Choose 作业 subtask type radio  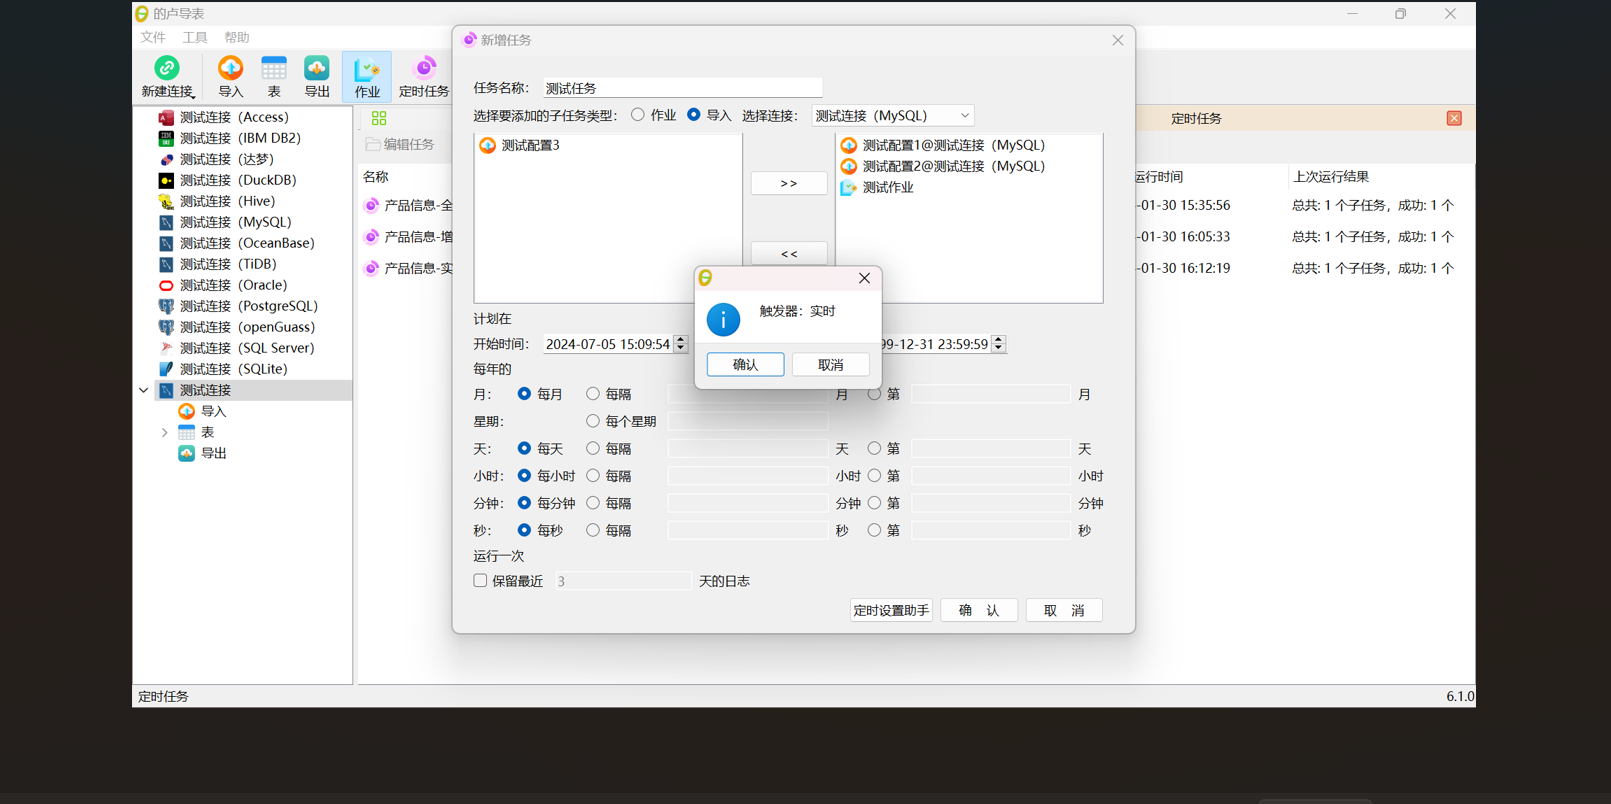638,115
